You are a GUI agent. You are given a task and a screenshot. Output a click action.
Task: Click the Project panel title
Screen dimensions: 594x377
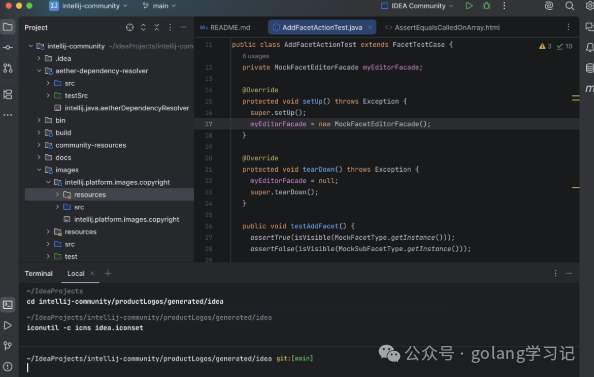36,27
